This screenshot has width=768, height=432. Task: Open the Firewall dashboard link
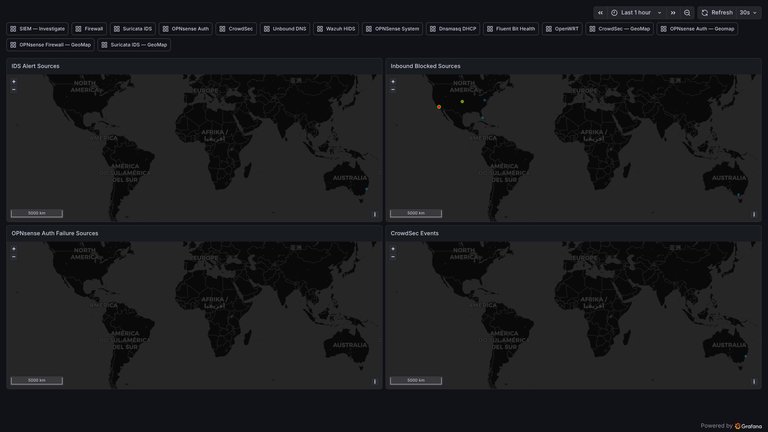coord(89,29)
